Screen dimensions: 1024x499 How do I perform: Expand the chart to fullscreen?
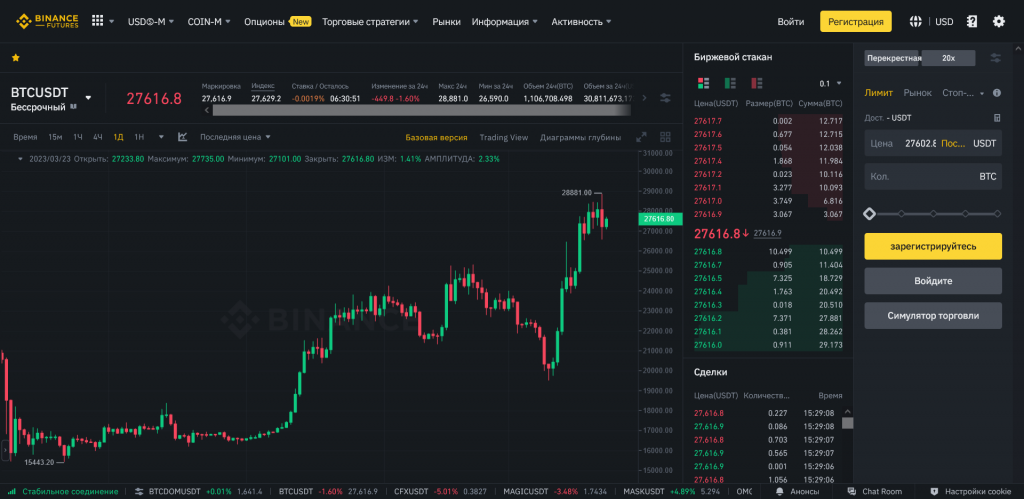(x=641, y=137)
